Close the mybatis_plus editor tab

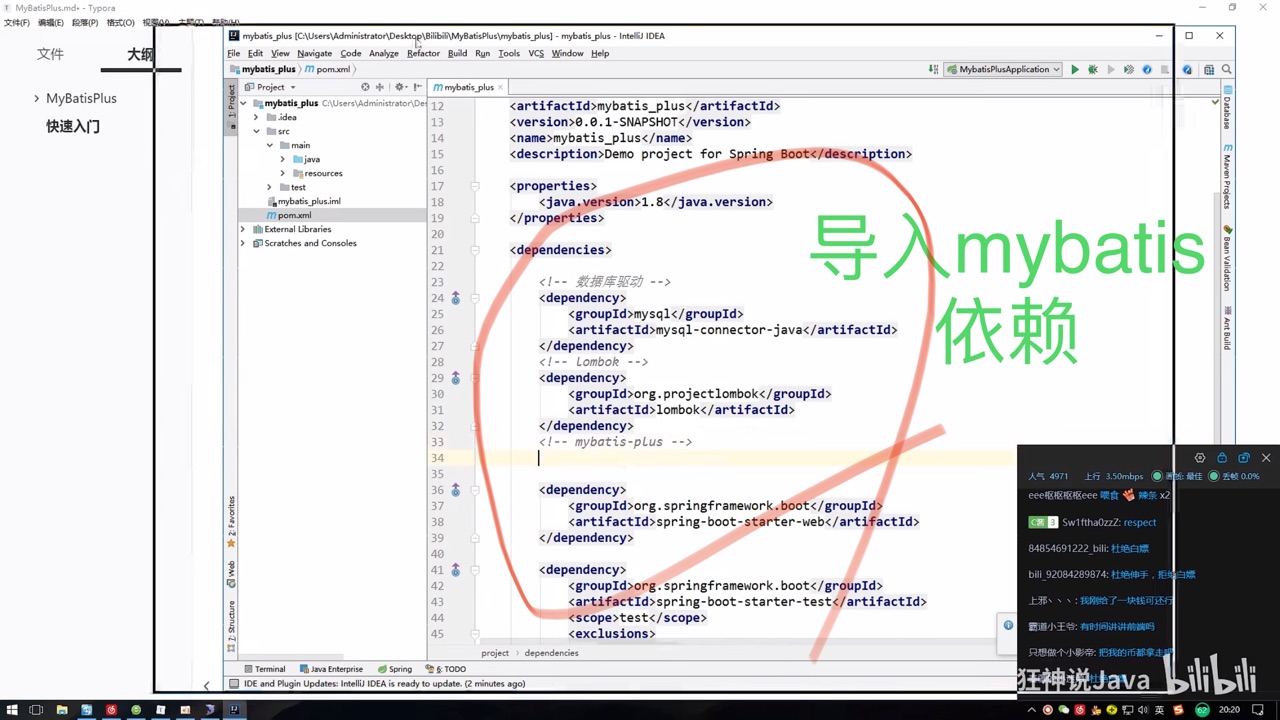point(500,87)
